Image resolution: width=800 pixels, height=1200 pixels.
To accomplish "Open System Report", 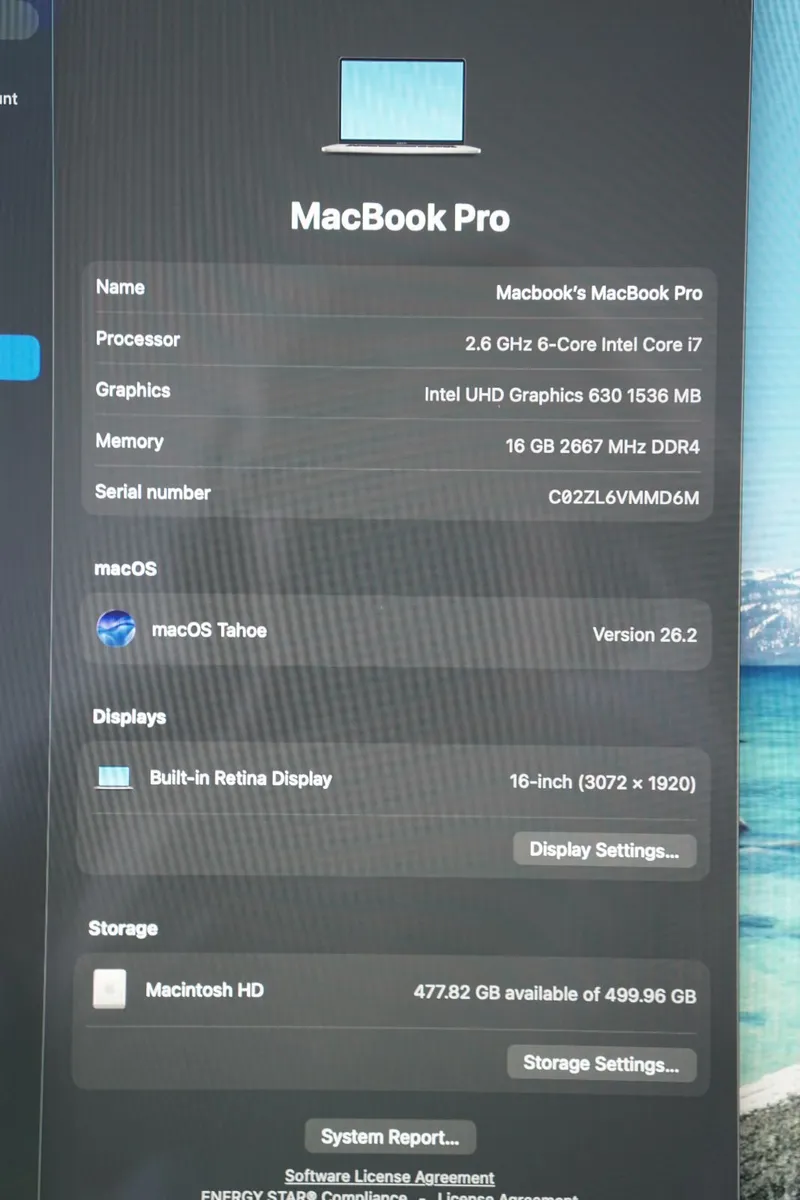I will pos(390,1137).
